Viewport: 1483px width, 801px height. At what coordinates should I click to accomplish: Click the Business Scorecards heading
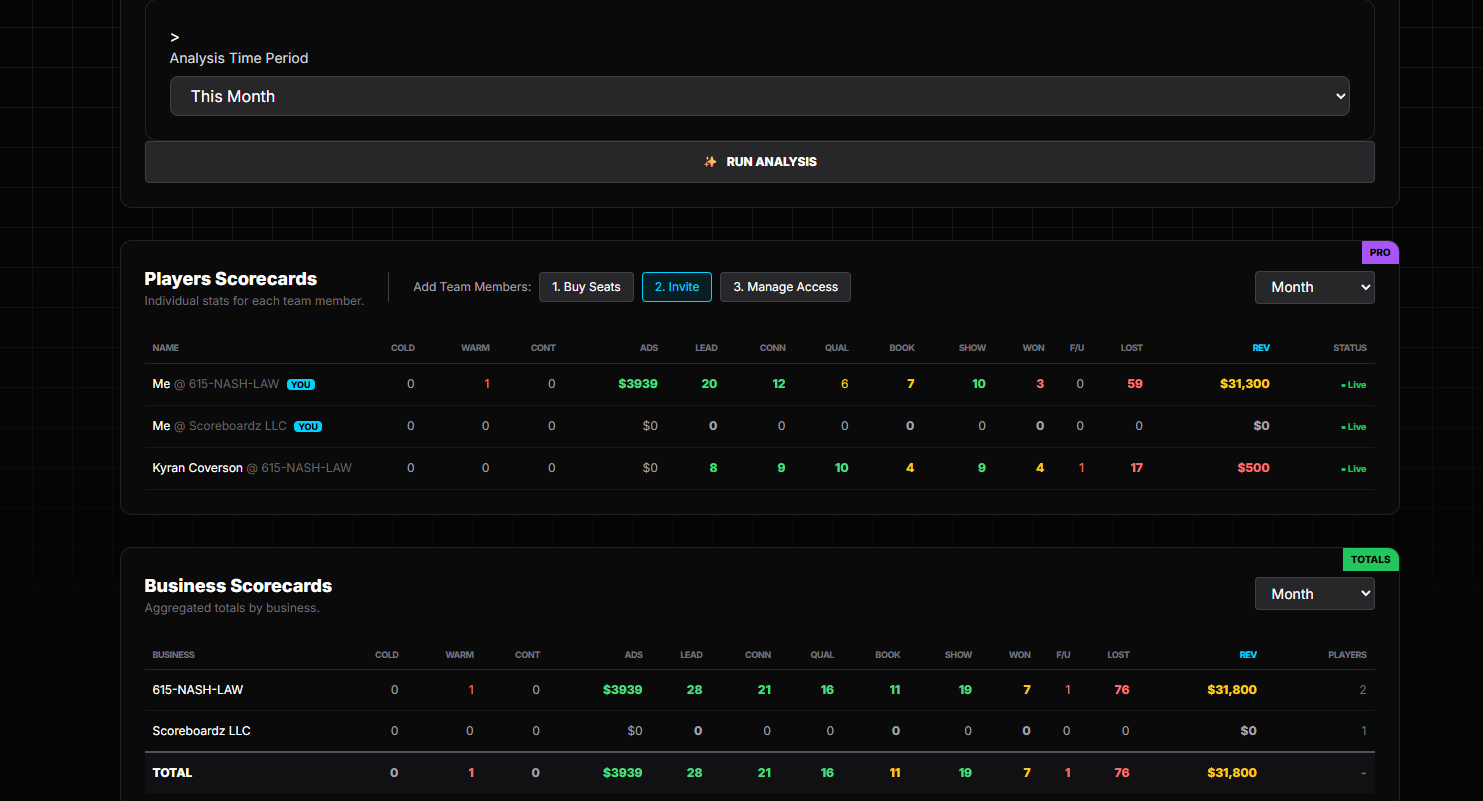[238, 586]
